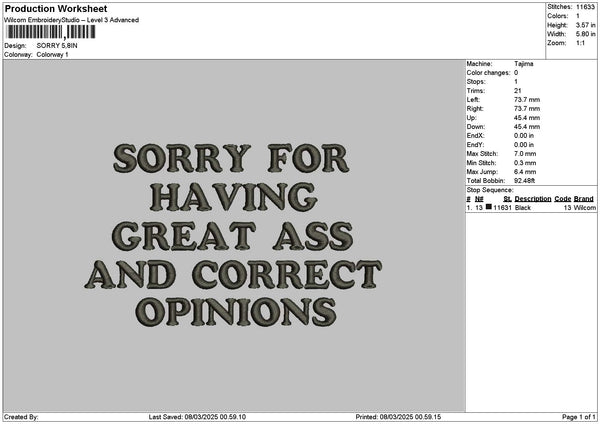Click the barcode in the header
Image resolution: width=600 pixels, height=424 pixels.
tap(51, 32)
